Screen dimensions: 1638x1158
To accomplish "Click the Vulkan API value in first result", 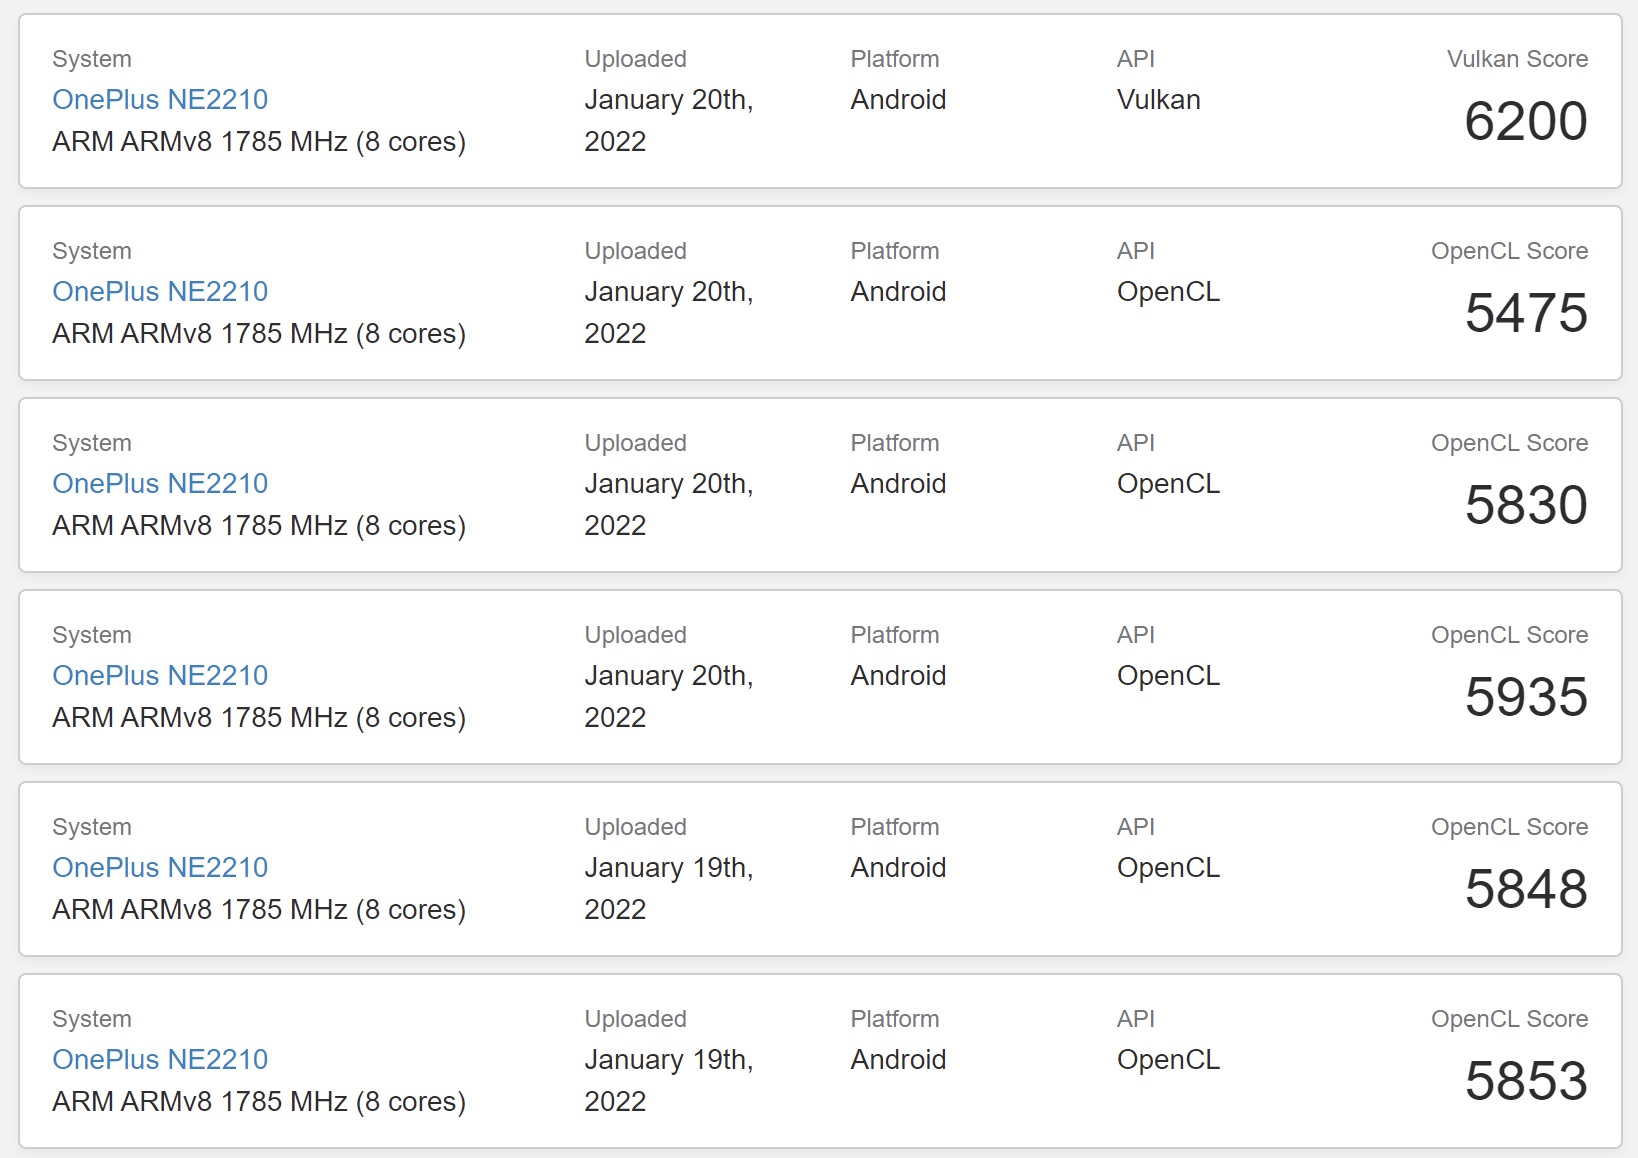I will point(1158,100).
